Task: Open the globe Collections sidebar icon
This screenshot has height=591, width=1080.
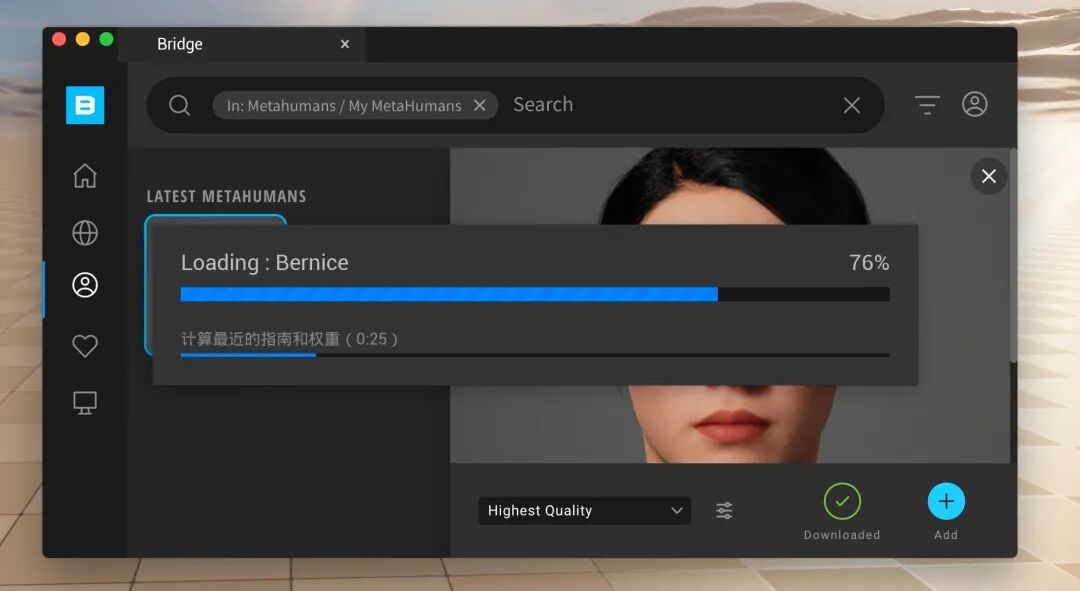Action: click(85, 233)
